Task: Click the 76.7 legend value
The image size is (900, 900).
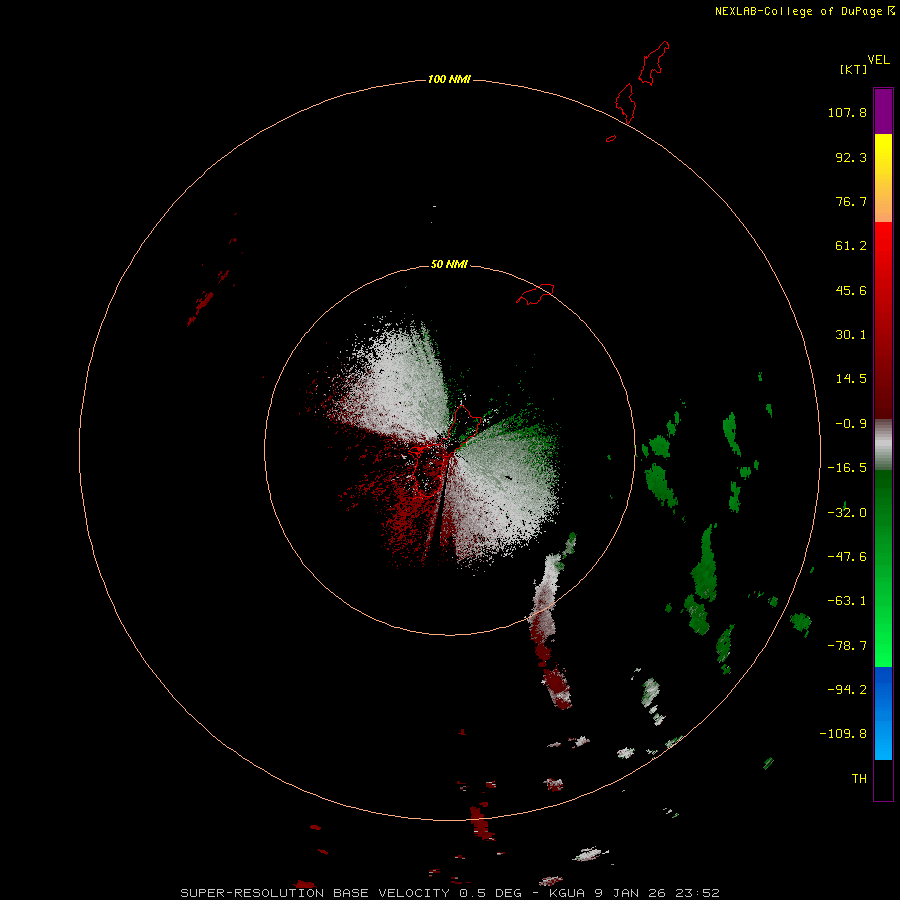Action: coord(851,201)
